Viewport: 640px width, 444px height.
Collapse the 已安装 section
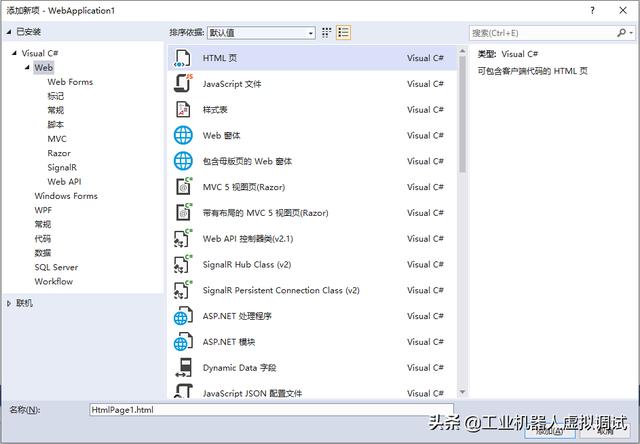point(9,32)
